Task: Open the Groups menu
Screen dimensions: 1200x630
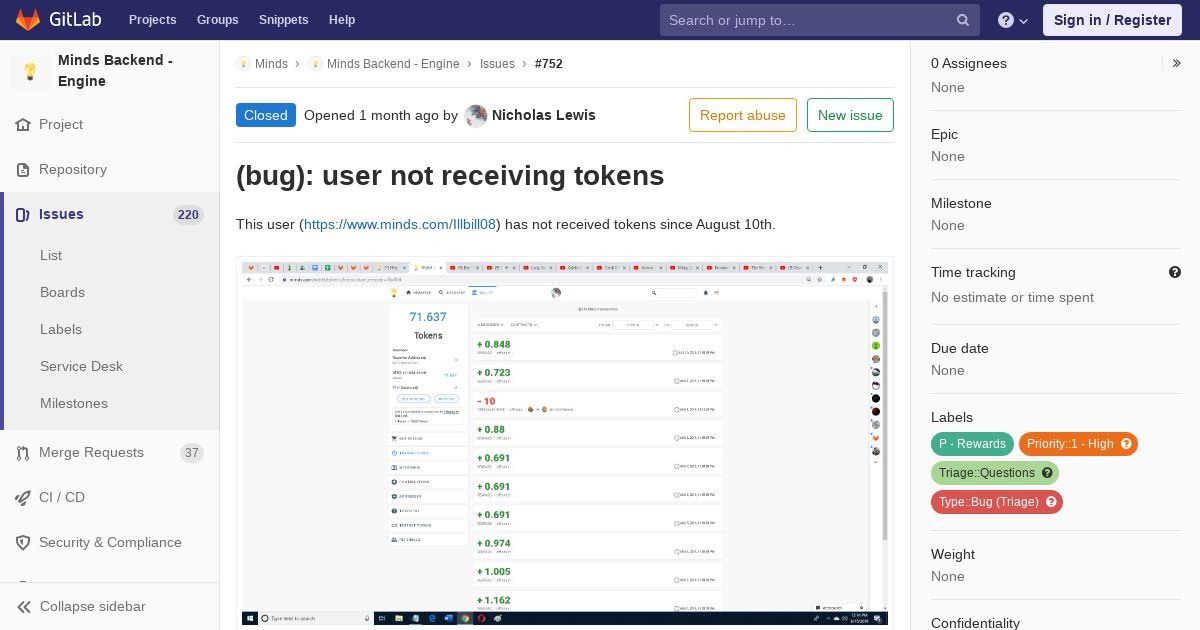Action: [217, 20]
